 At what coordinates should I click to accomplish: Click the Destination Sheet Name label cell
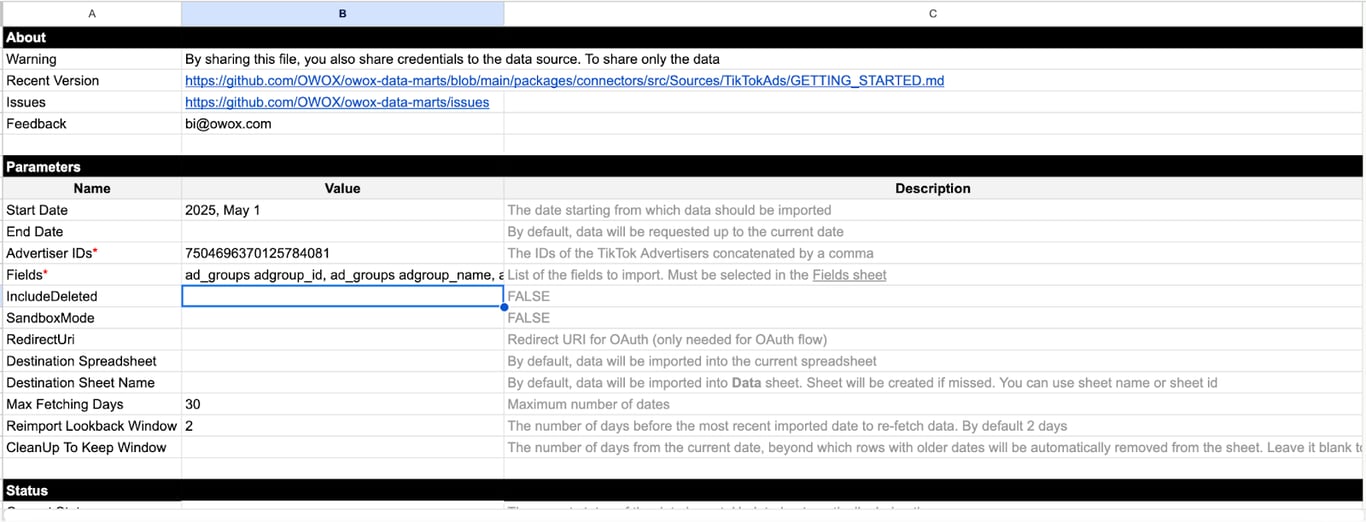92,383
